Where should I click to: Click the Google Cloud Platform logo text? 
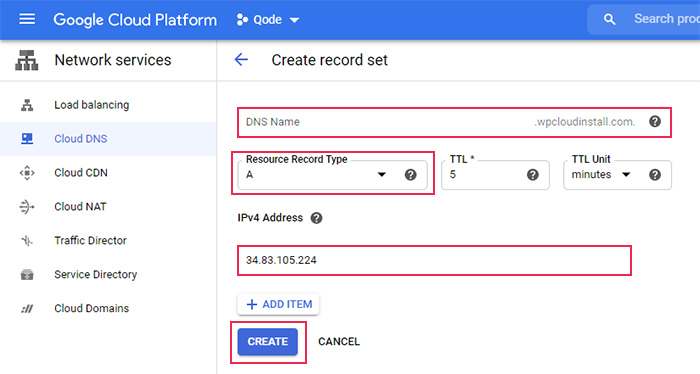(135, 20)
